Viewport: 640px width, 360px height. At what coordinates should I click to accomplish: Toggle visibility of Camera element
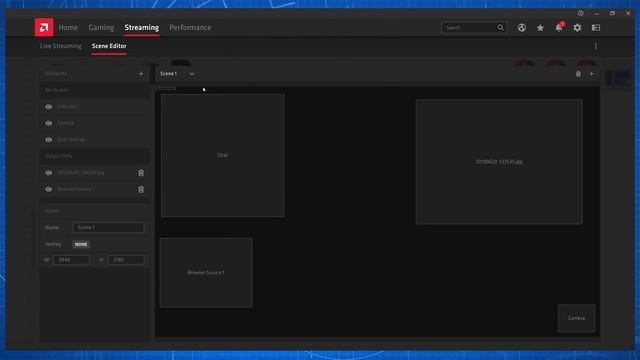coord(49,123)
